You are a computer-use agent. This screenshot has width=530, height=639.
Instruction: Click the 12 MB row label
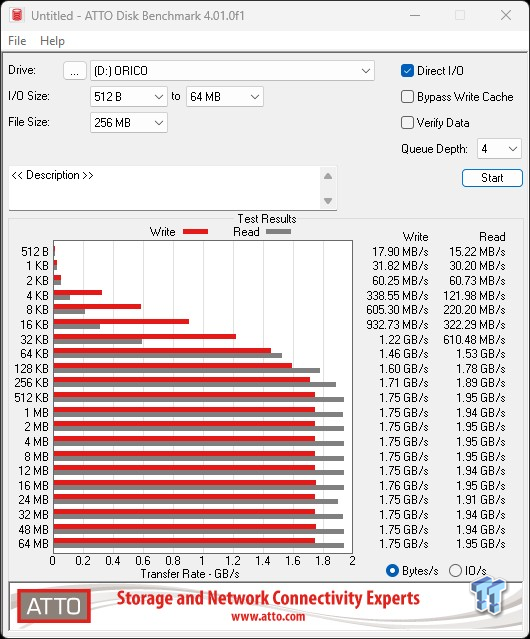point(33,471)
